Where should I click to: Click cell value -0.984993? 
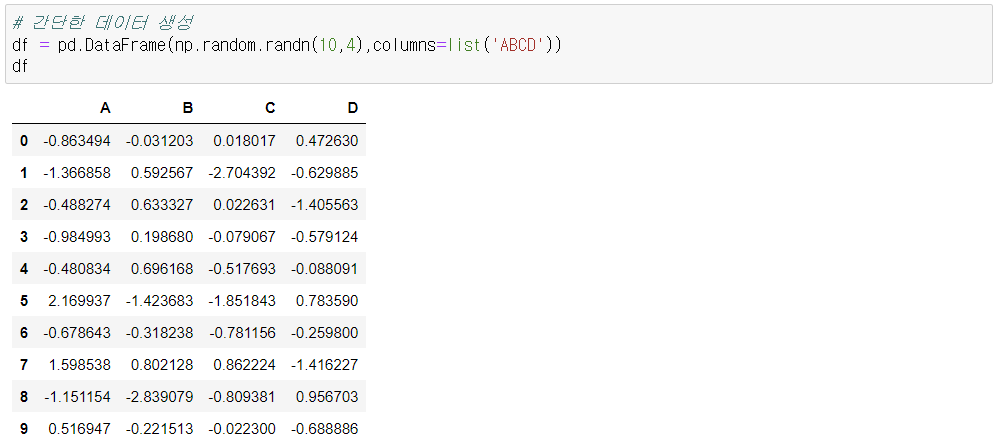[77, 237]
